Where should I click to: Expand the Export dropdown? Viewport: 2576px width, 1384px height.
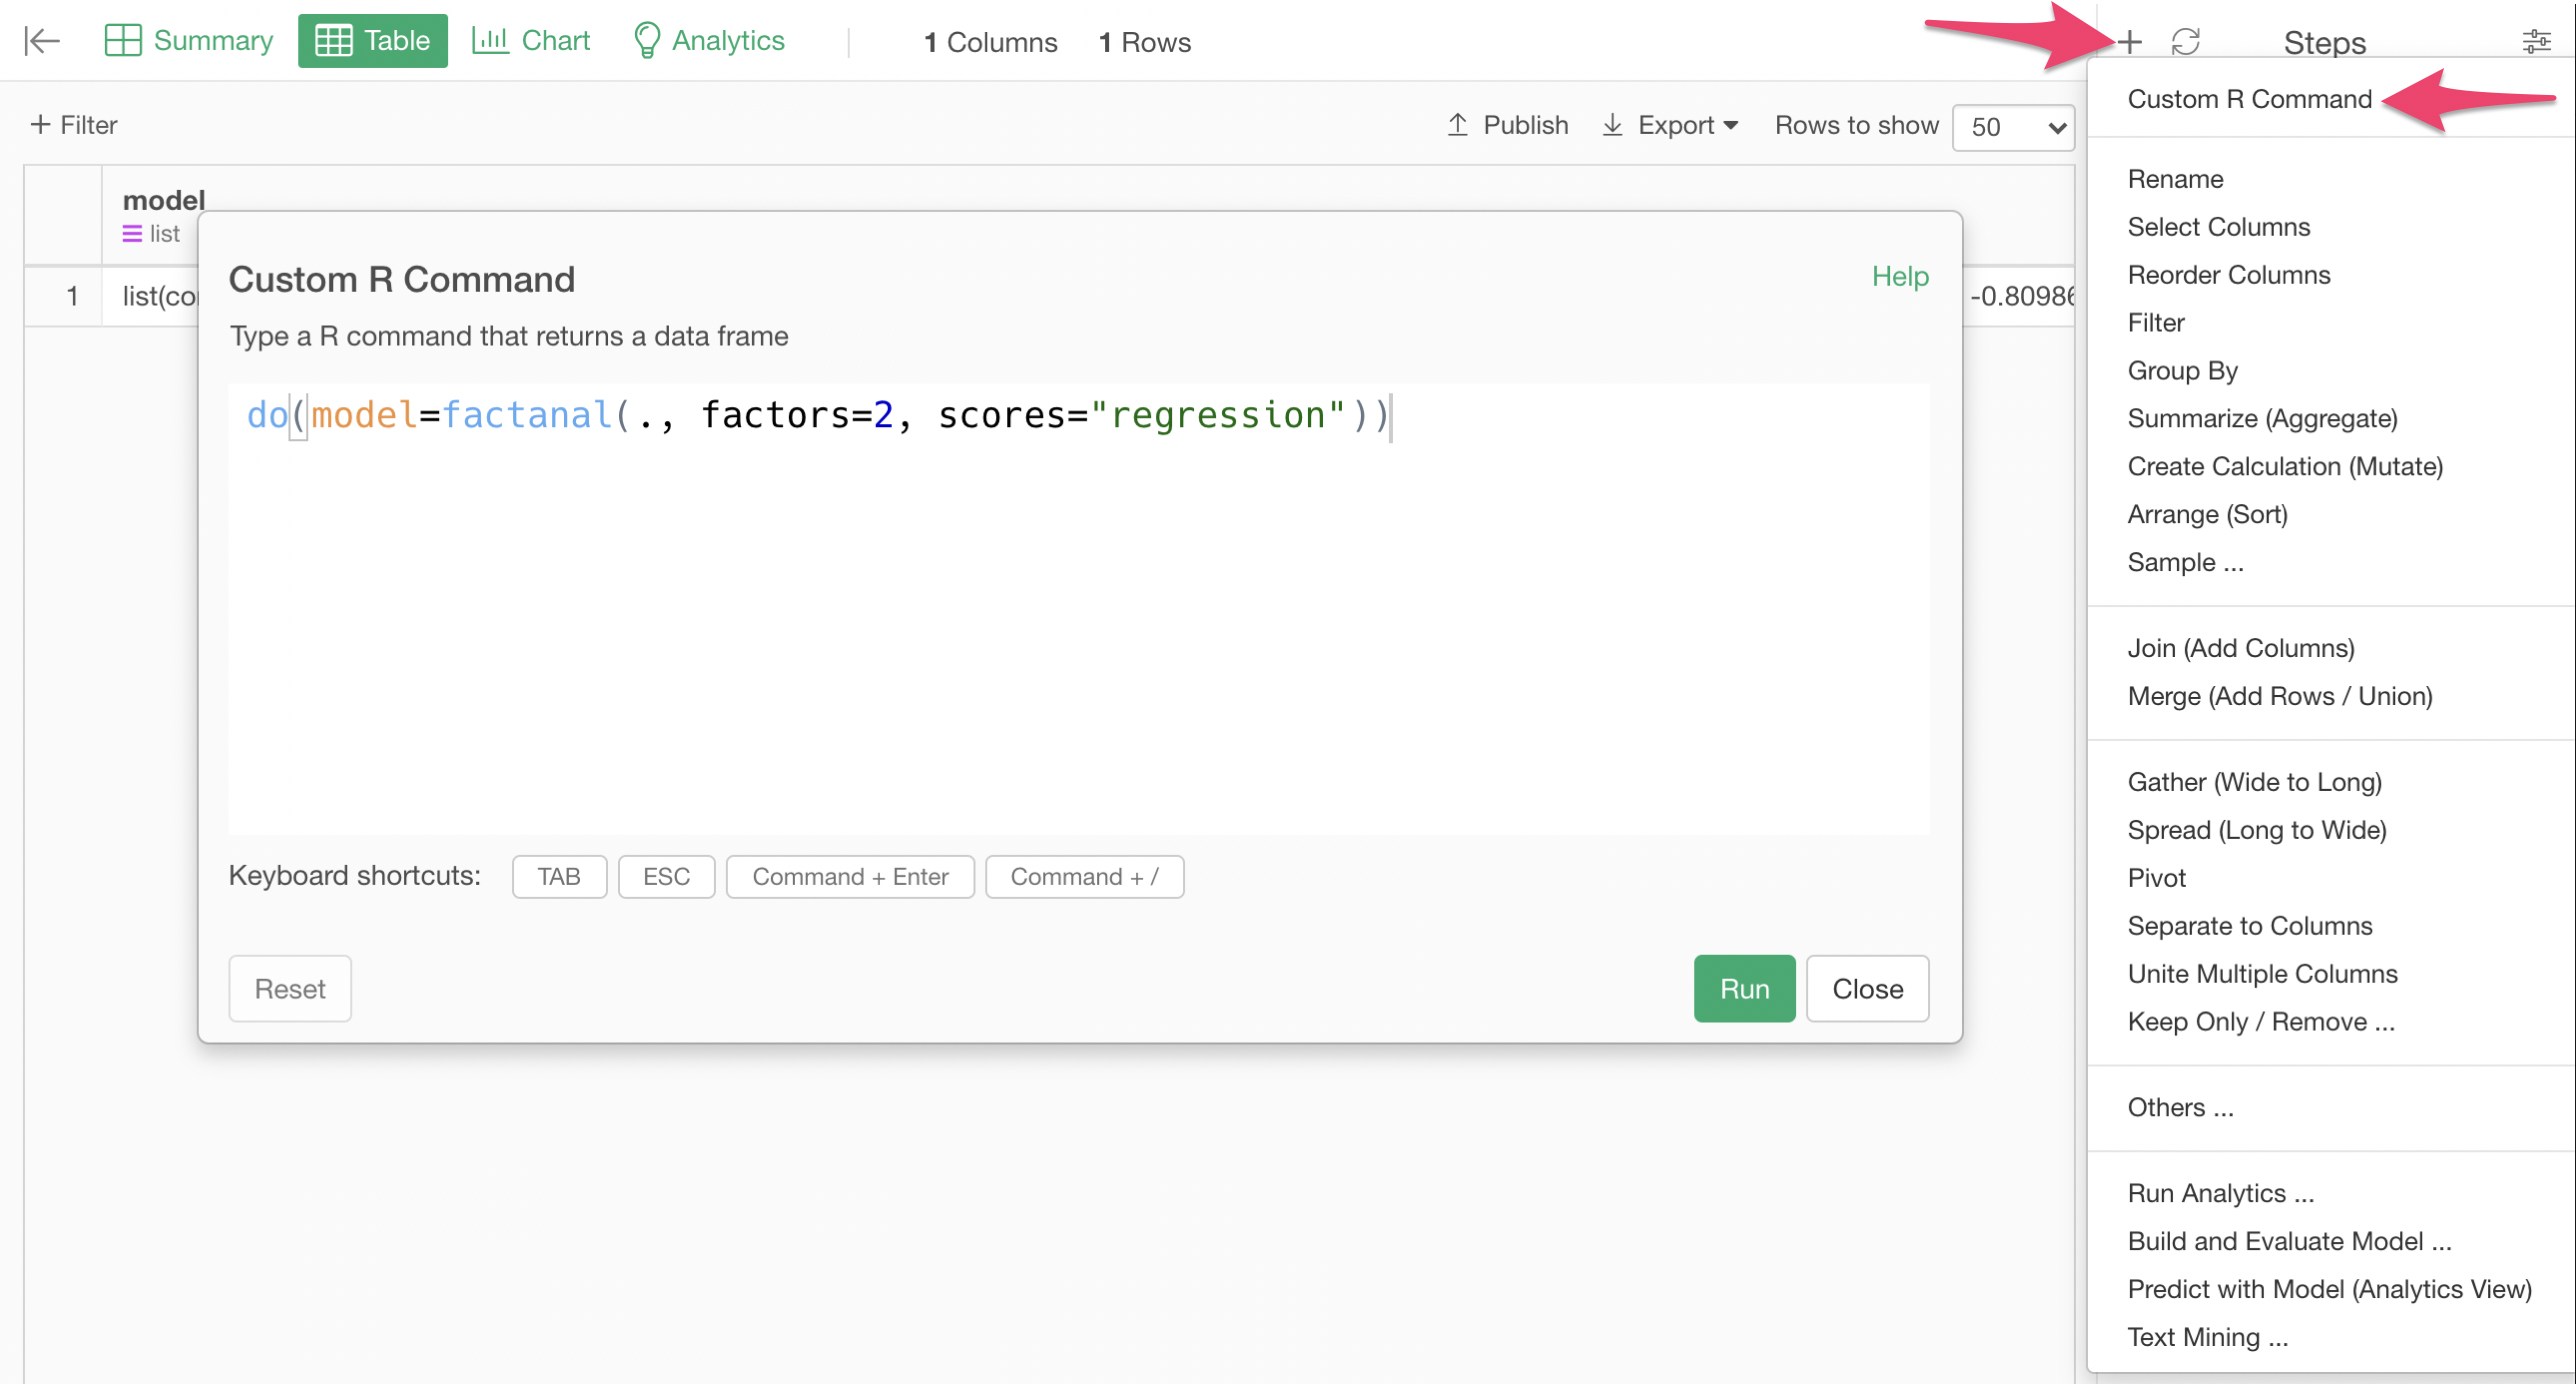tap(1671, 125)
